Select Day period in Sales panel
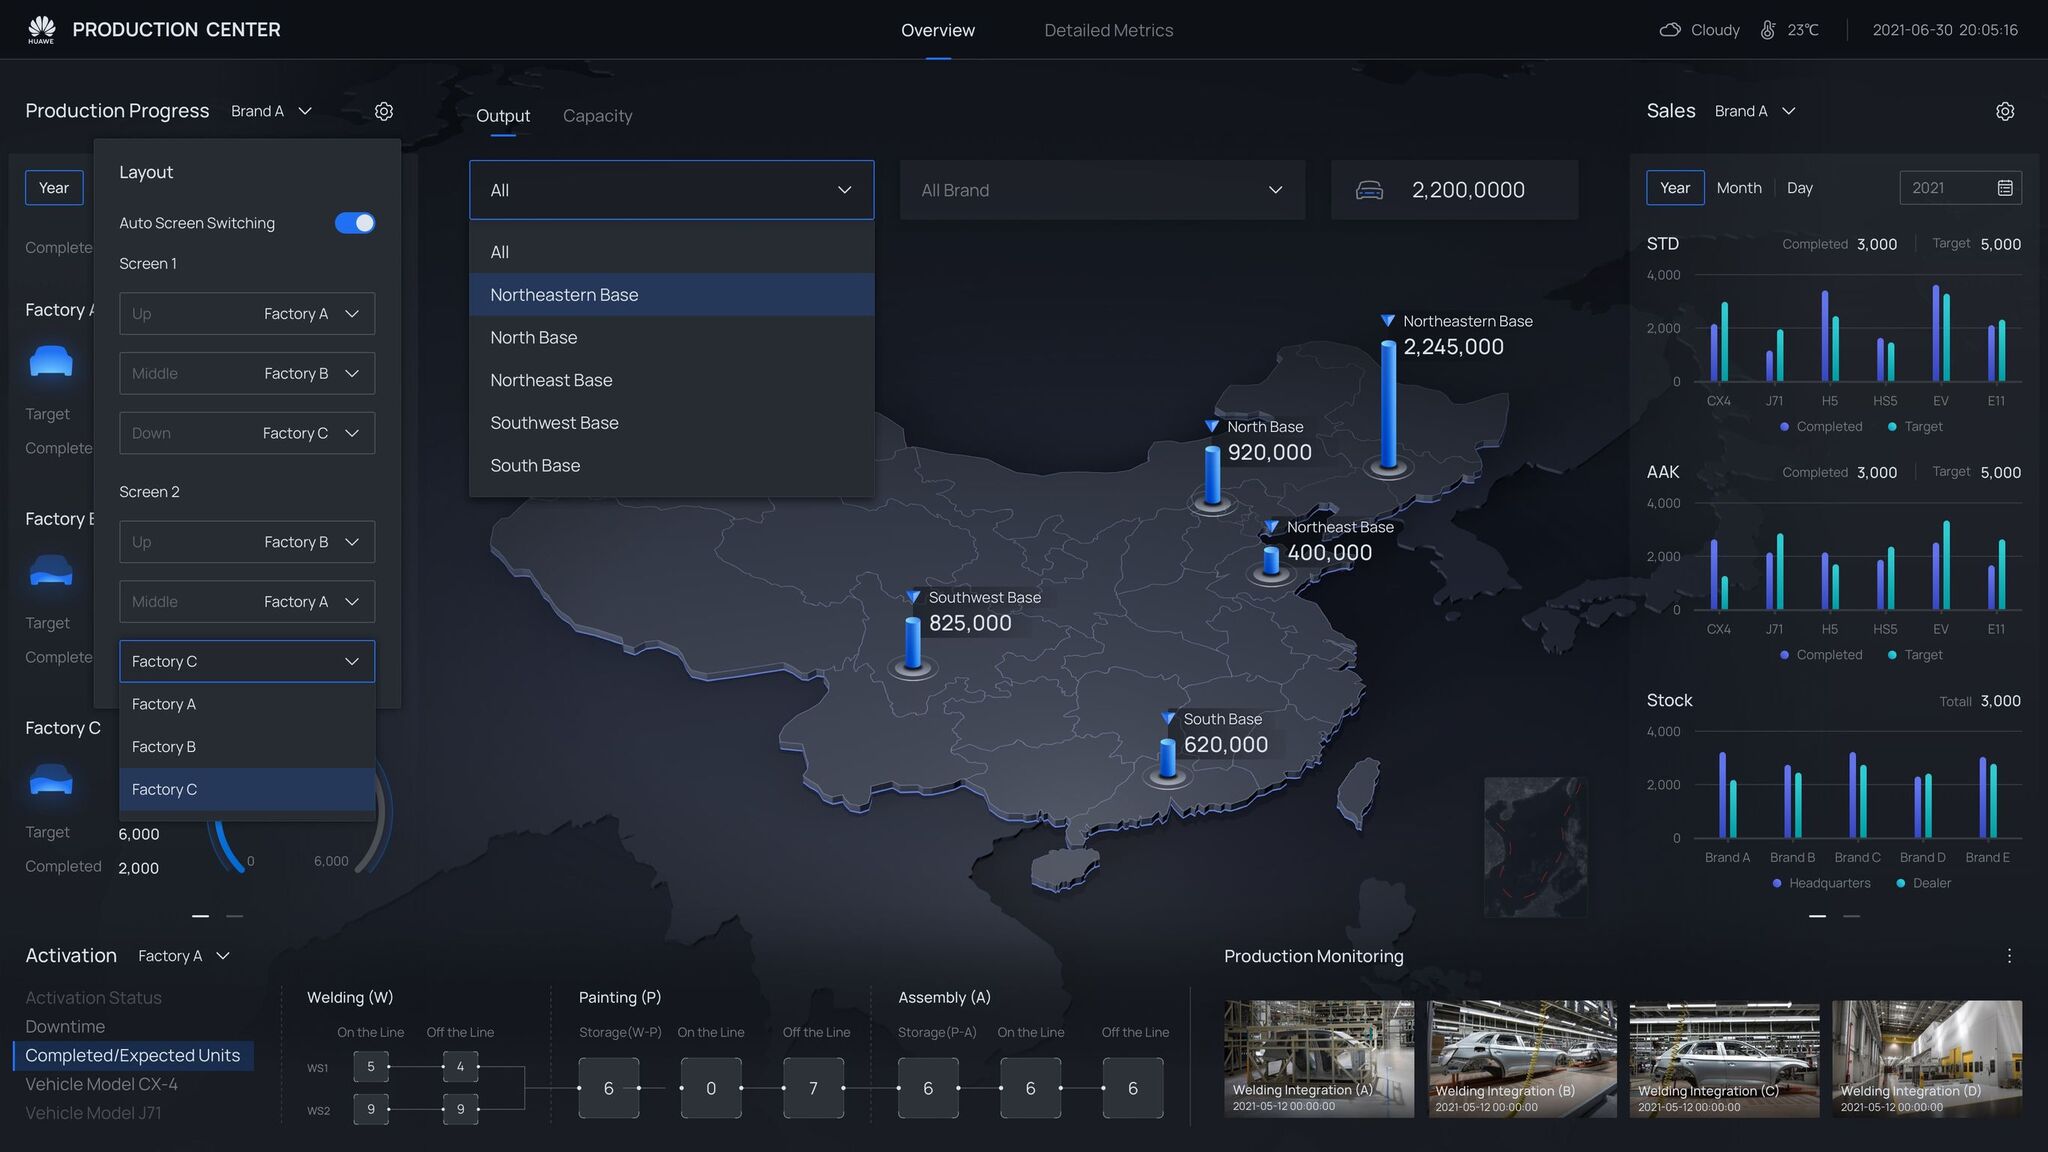The height and width of the screenshot is (1152, 2048). (1800, 188)
